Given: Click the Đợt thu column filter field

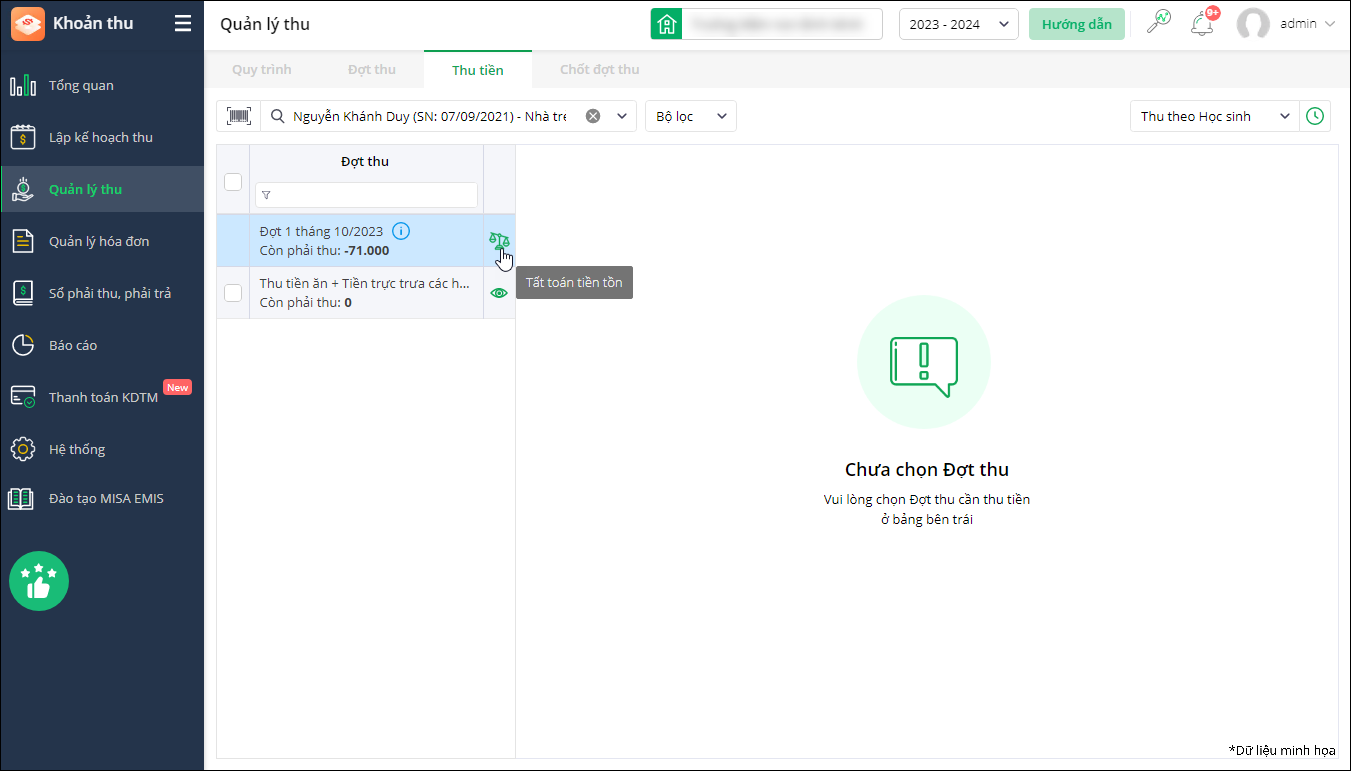Looking at the screenshot, I should 366,195.
